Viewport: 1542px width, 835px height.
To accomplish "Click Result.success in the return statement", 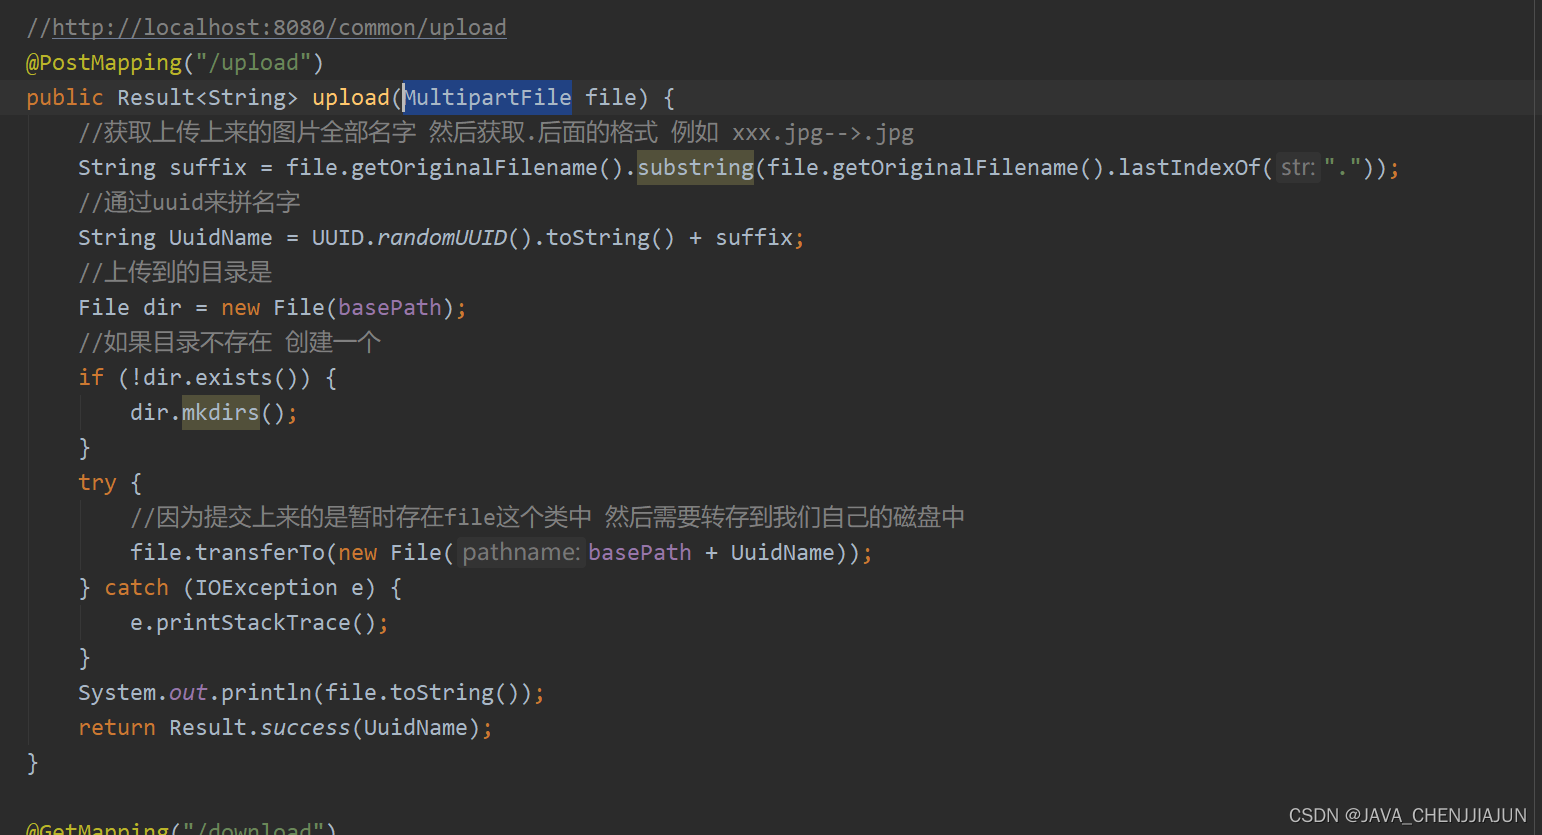I will point(260,727).
